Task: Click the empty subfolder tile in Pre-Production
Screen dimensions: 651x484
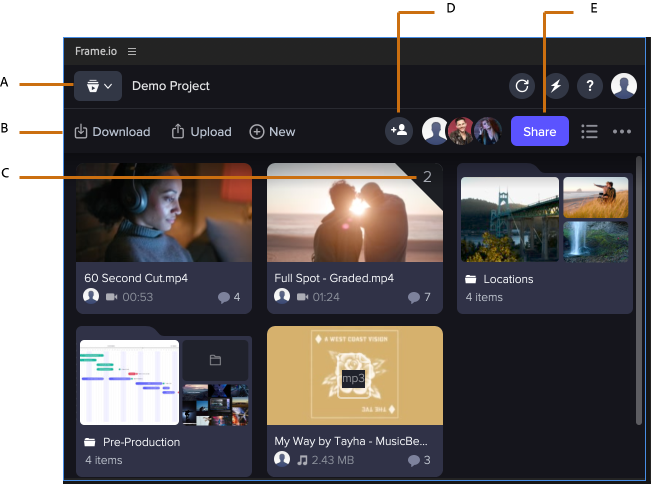Action: 215,360
